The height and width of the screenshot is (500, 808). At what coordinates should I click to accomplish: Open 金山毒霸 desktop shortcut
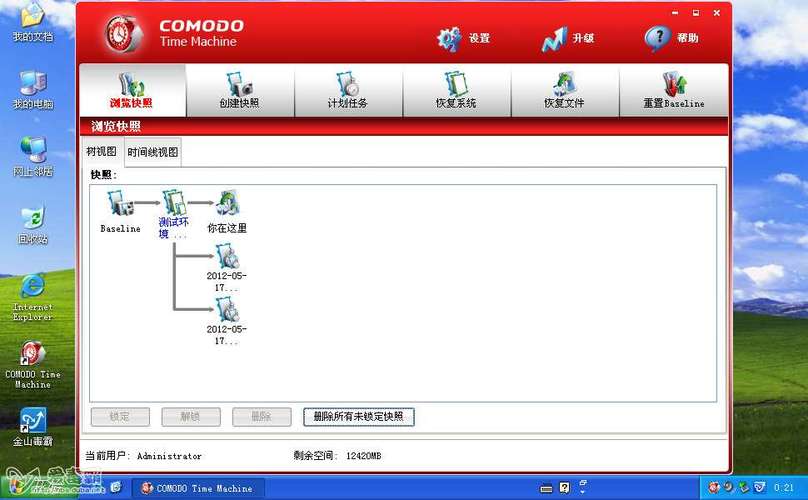tap(33, 427)
